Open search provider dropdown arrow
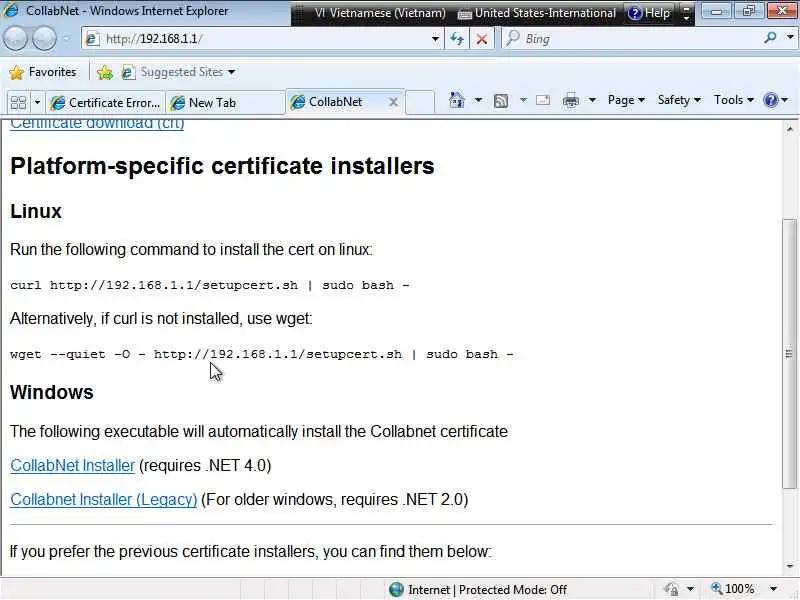 point(790,38)
